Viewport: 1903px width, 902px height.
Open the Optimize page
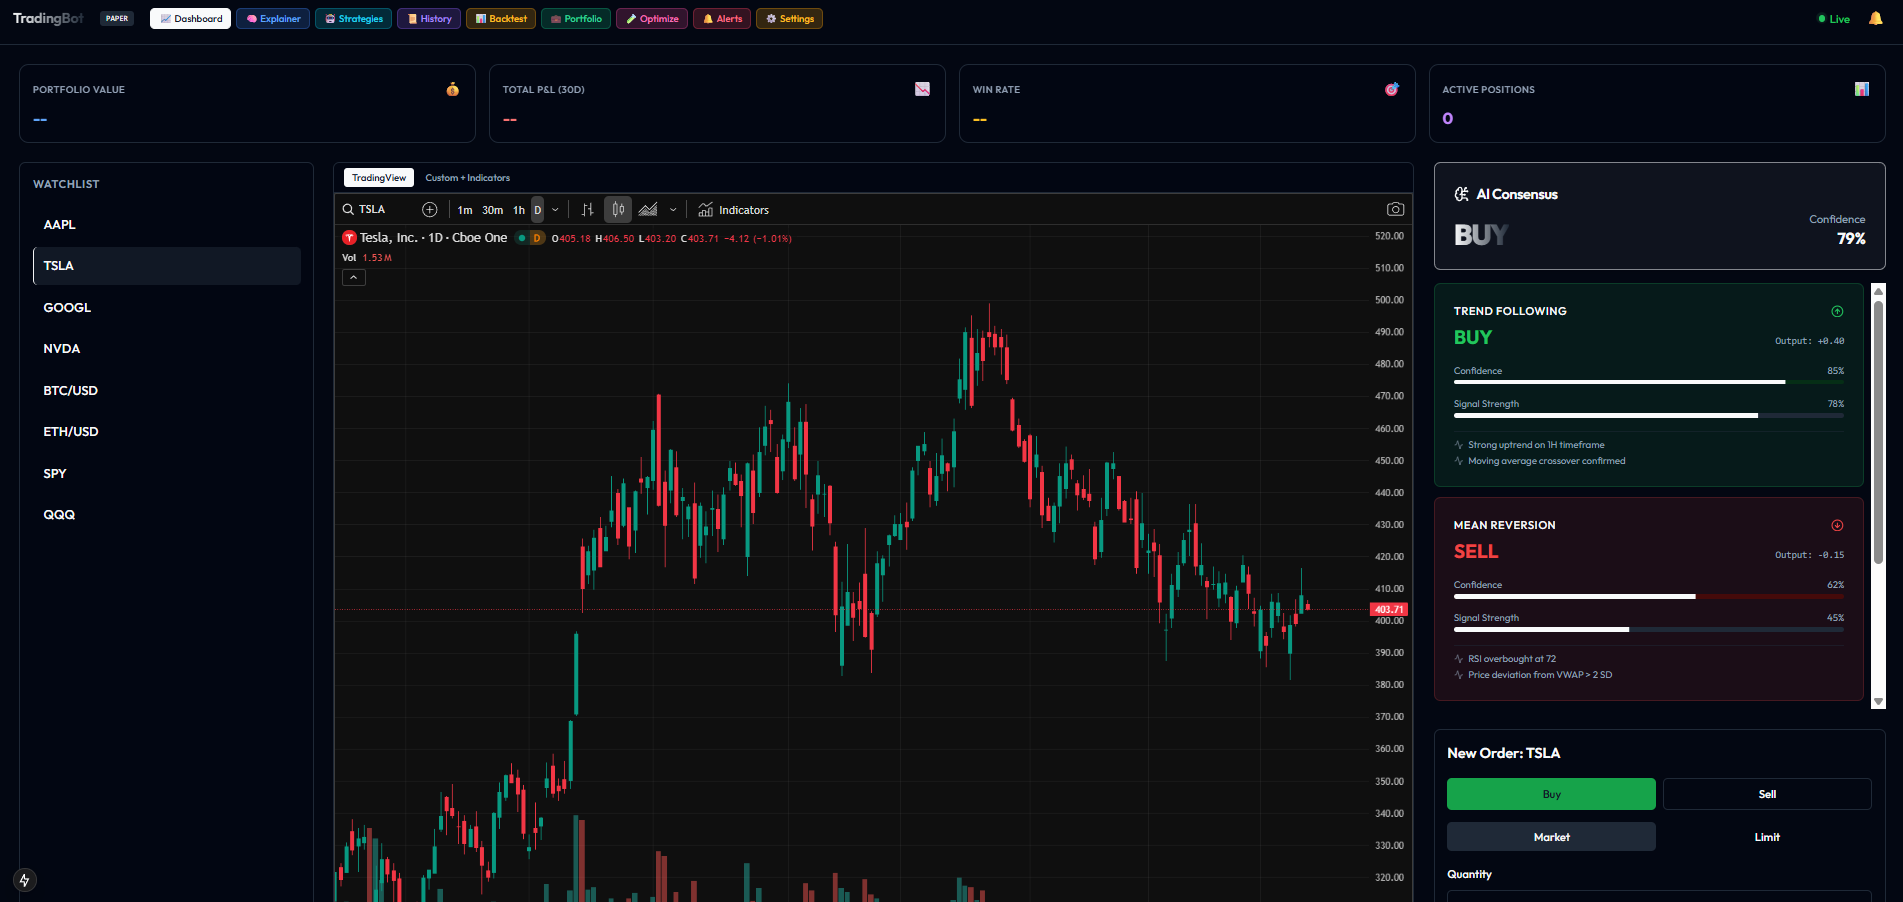tap(651, 18)
